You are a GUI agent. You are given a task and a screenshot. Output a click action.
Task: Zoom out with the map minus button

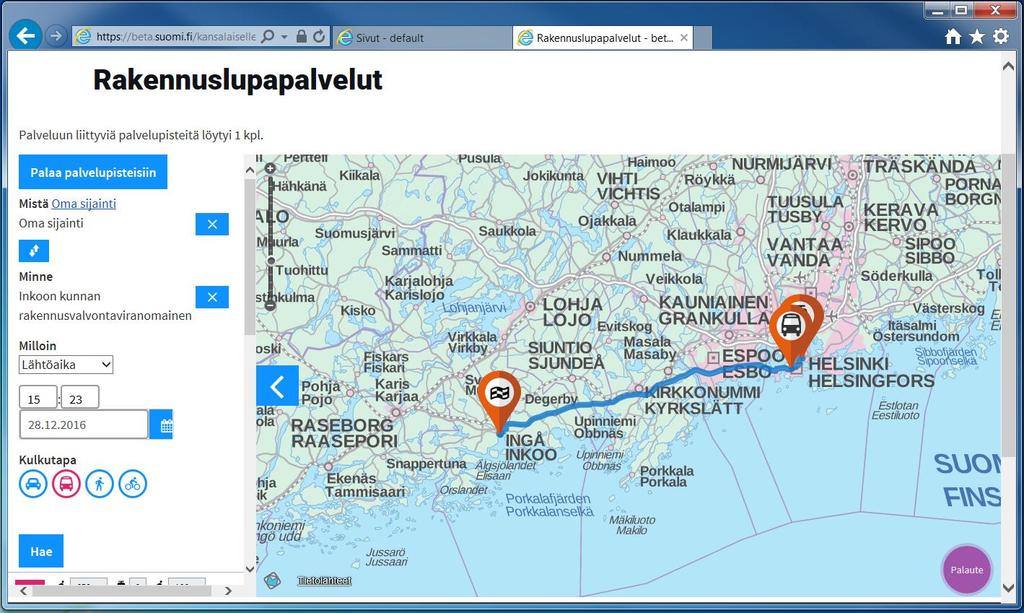(270, 305)
